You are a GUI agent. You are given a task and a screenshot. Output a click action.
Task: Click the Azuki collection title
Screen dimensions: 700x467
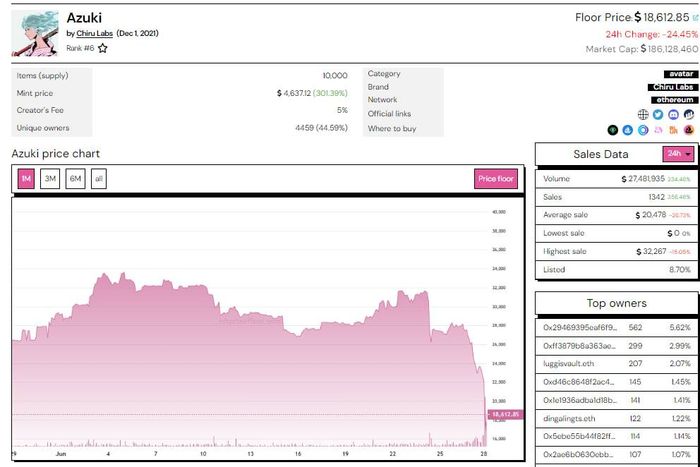pos(84,18)
